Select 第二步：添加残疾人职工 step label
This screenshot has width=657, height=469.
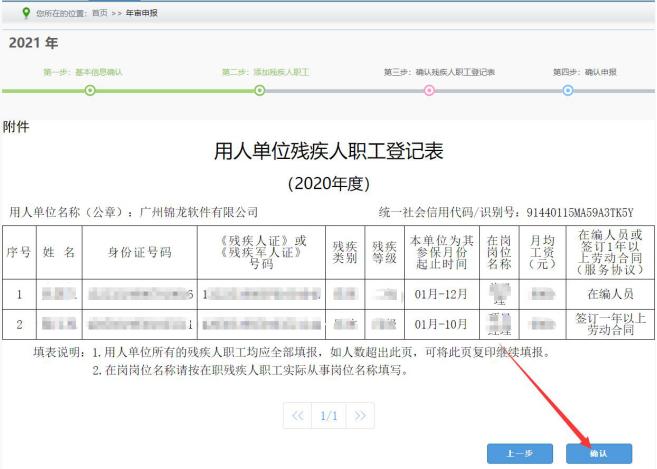pyautogui.click(x=265, y=72)
